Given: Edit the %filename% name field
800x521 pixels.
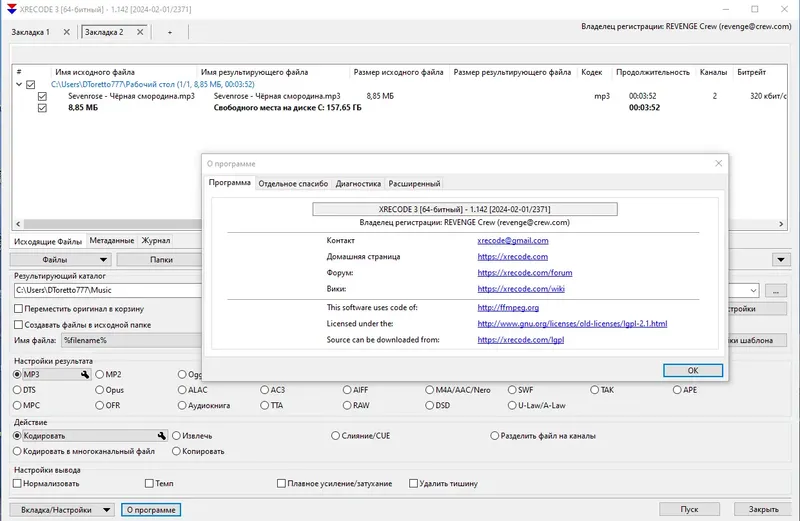Looking at the screenshot, I should (132, 340).
